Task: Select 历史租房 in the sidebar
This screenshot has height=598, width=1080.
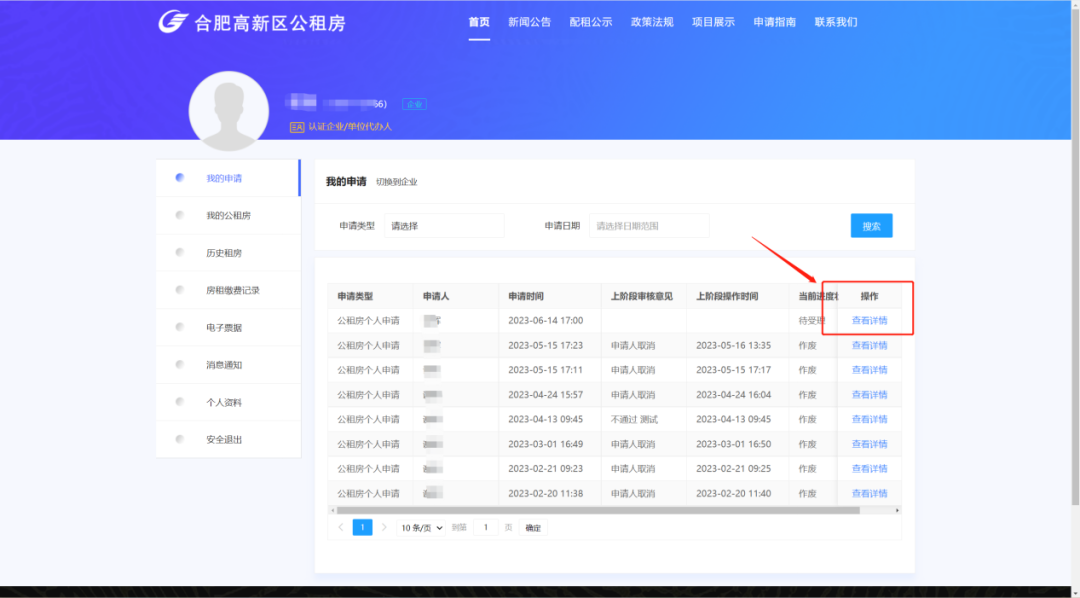Action: (224, 253)
